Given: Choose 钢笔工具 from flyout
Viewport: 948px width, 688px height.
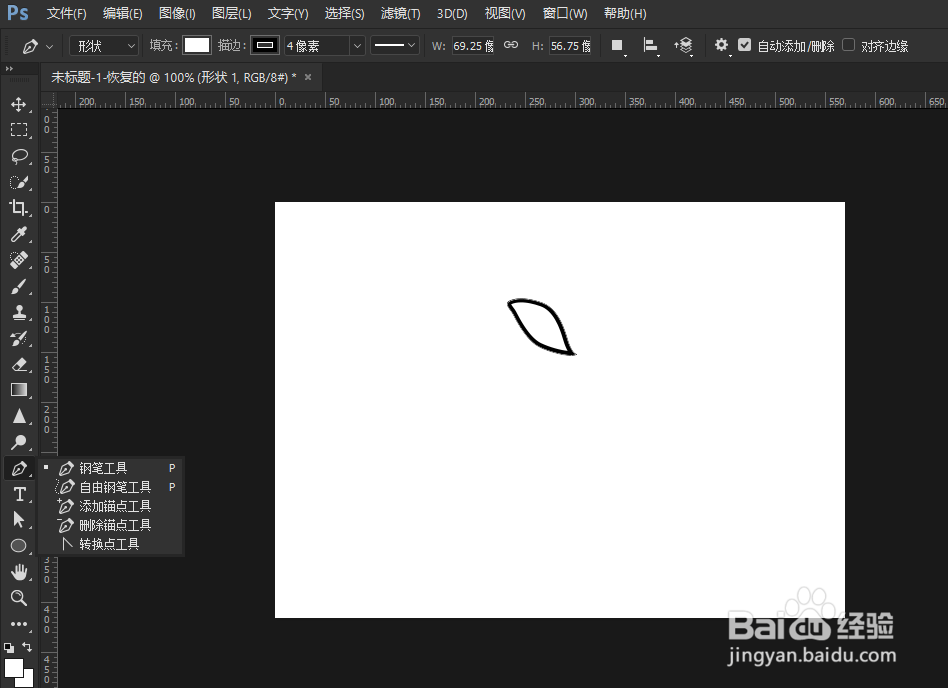Looking at the screenshot, I should tap(111, 468).
